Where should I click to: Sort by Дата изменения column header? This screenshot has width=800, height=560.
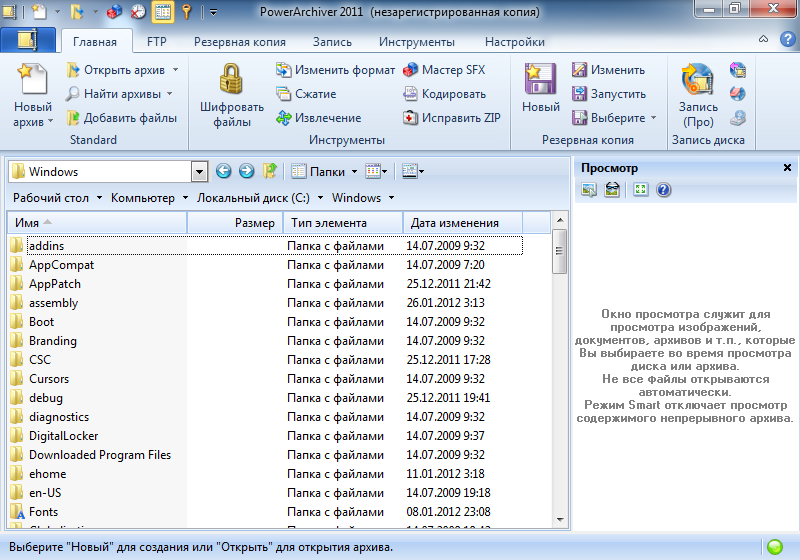coord(454,223)
